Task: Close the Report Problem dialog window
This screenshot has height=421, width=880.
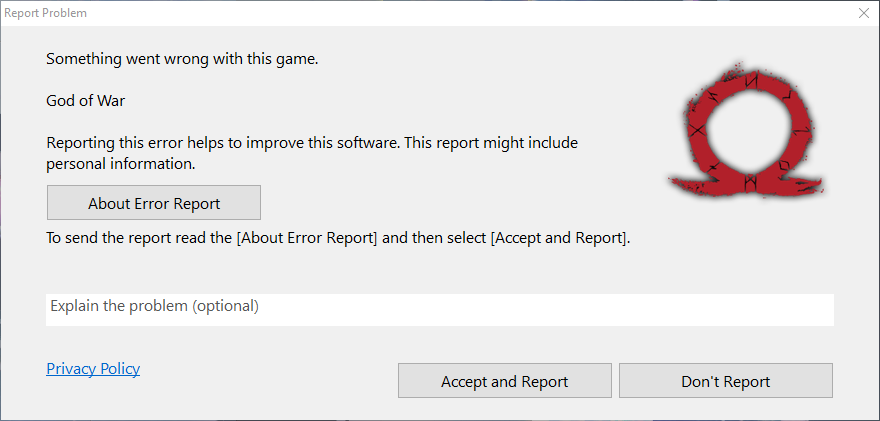Action: [x=864, y=13]
